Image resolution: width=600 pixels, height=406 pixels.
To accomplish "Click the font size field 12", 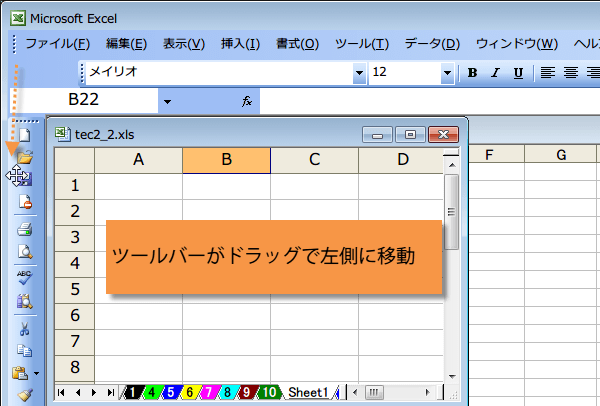I will 405,73.
